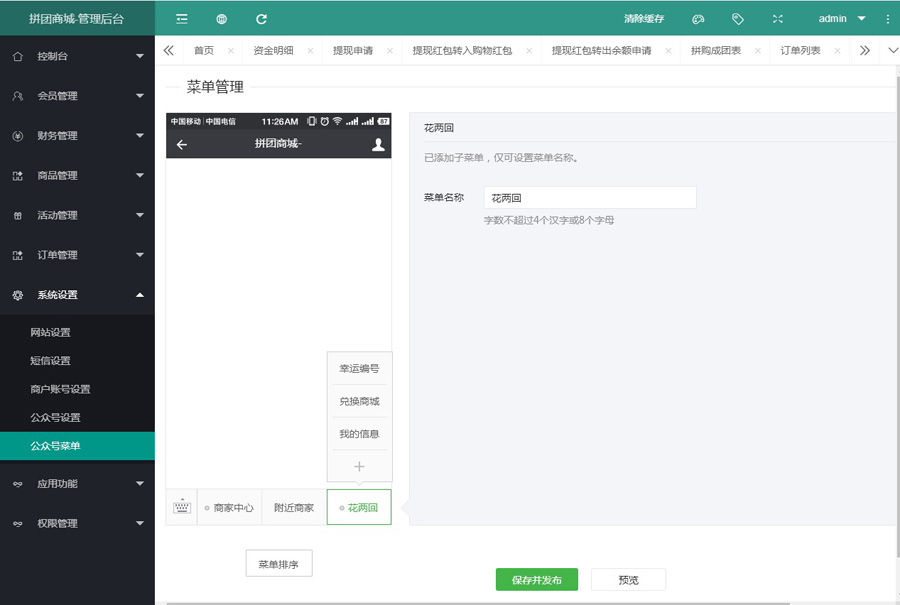Image resolution: width=900 pixels, height=605 pixels.
Task: Click the 菜单名称 input field
Action: point(589,198)
